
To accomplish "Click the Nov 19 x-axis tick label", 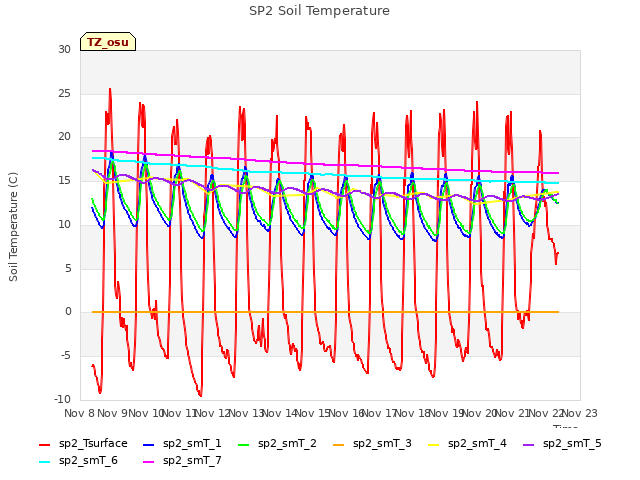I will coord(447,413).
